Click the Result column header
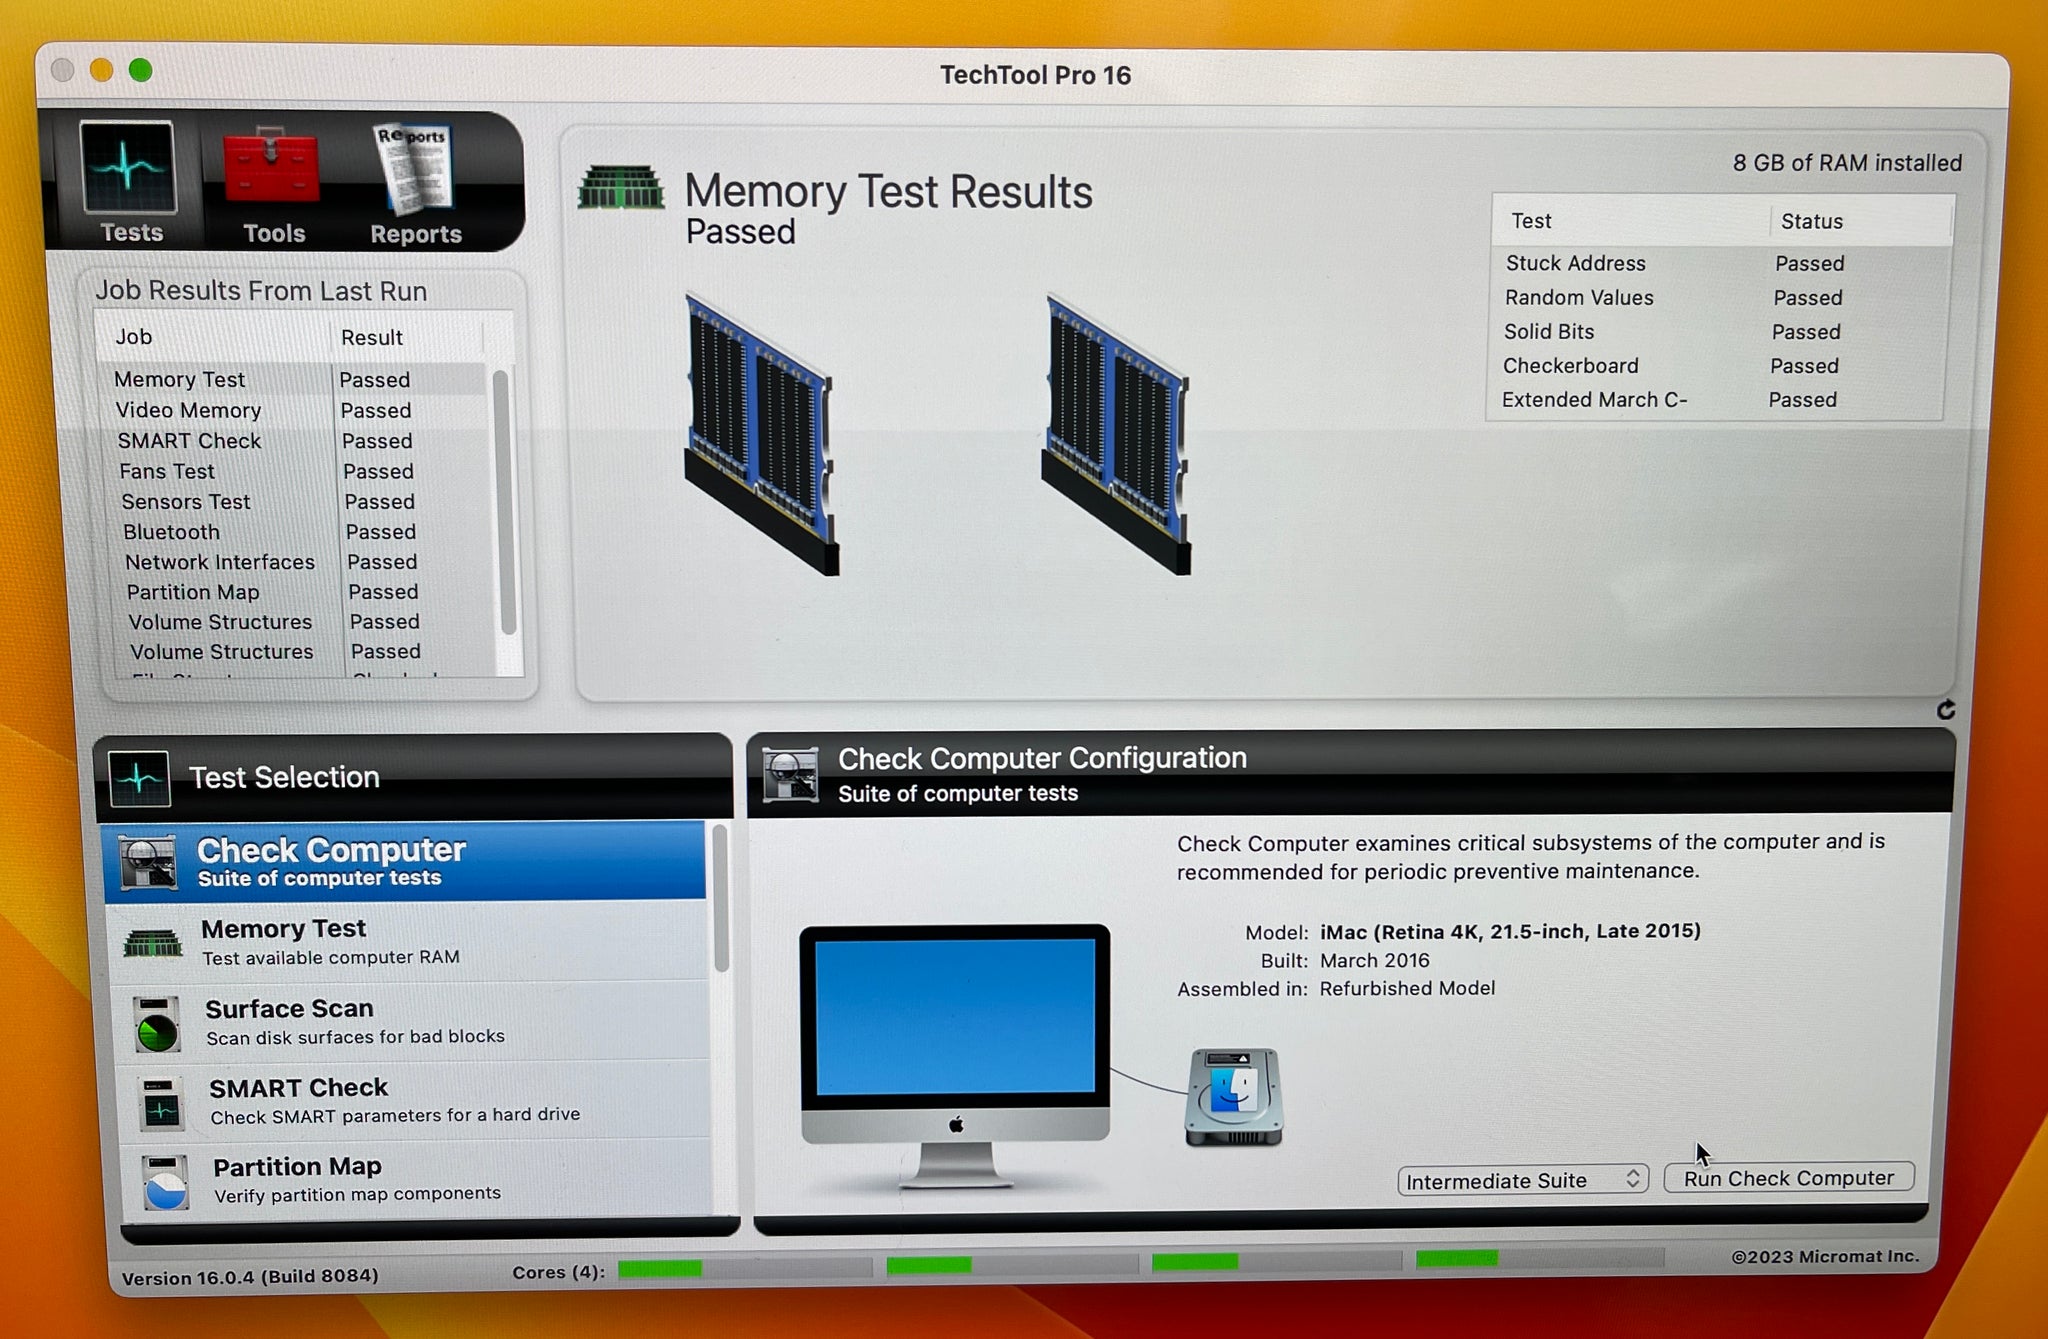 pyautogui.click(x=407, y=337)
